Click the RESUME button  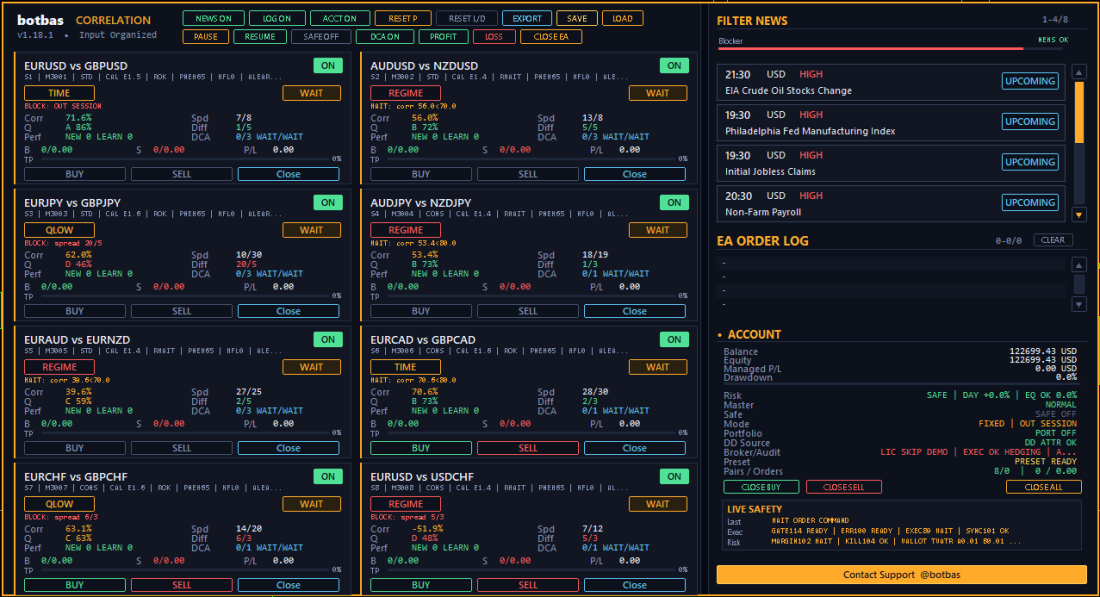tap(260, 36)
